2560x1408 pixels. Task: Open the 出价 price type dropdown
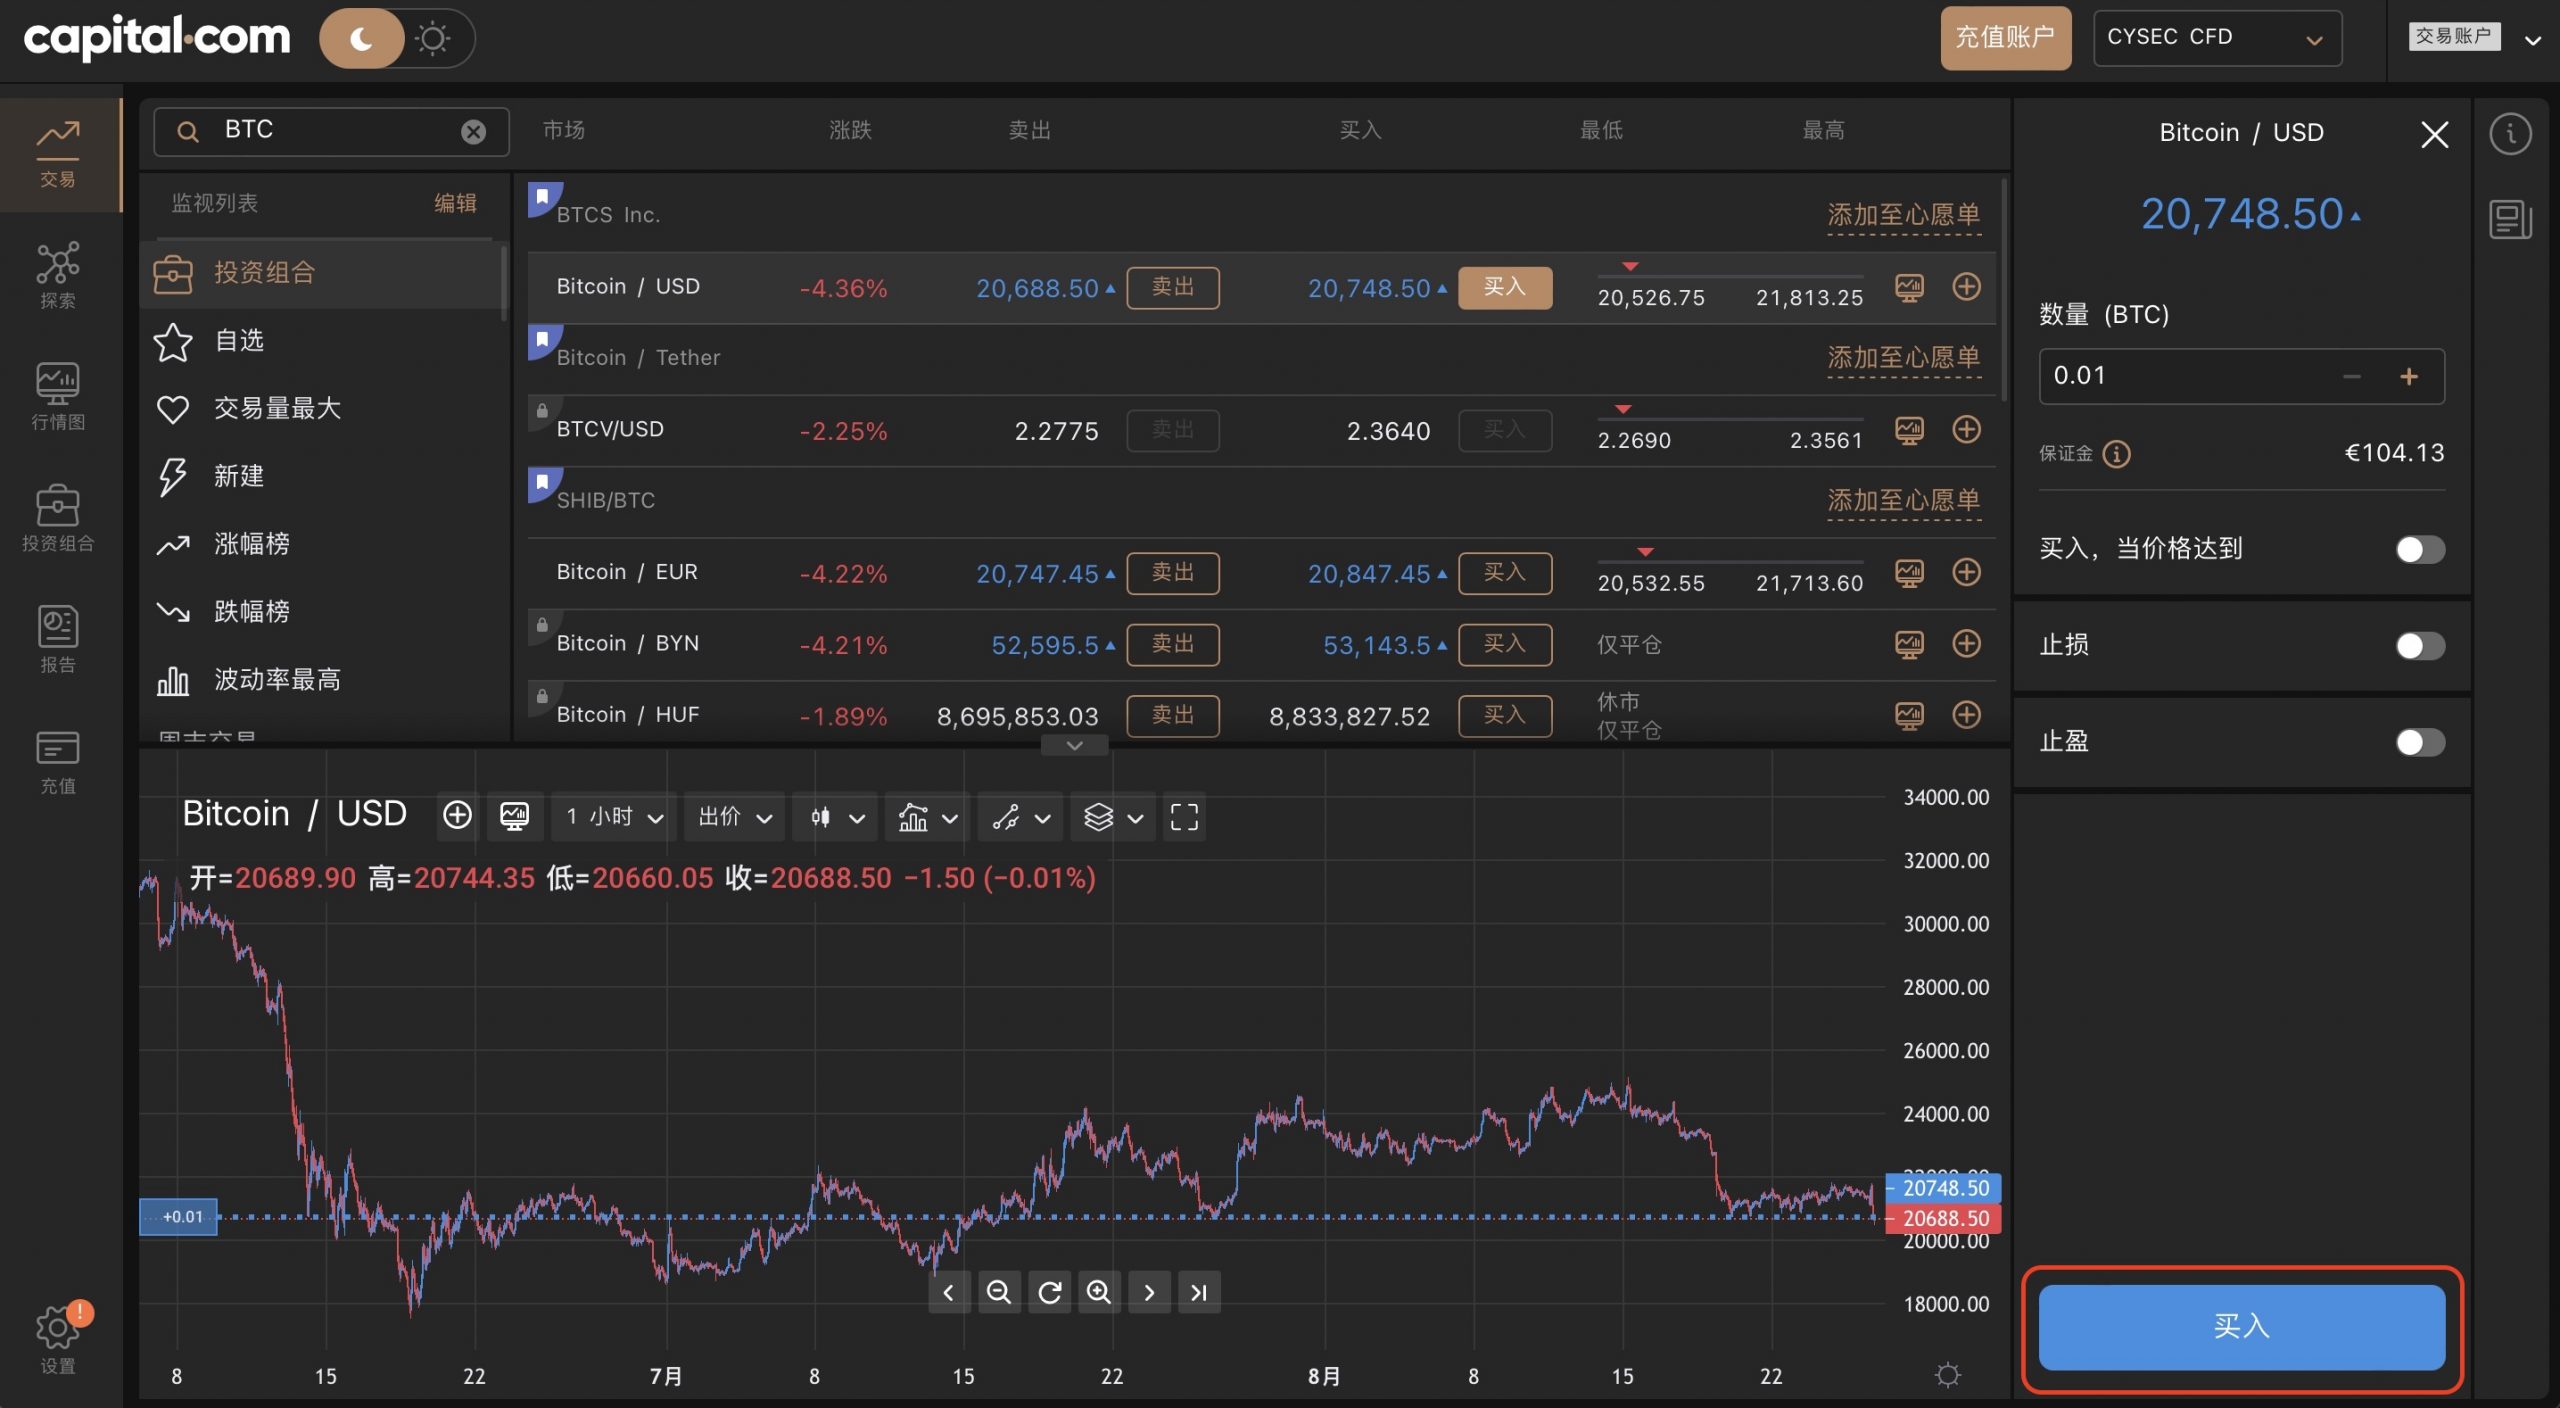(x=734, y=817)
